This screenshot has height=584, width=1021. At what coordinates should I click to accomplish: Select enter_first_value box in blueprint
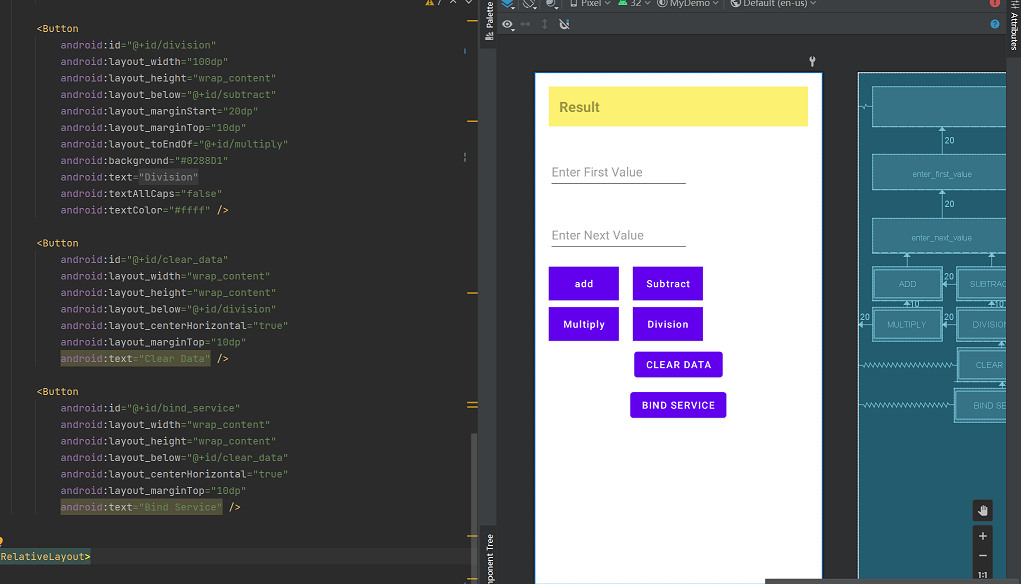(939, 173)
